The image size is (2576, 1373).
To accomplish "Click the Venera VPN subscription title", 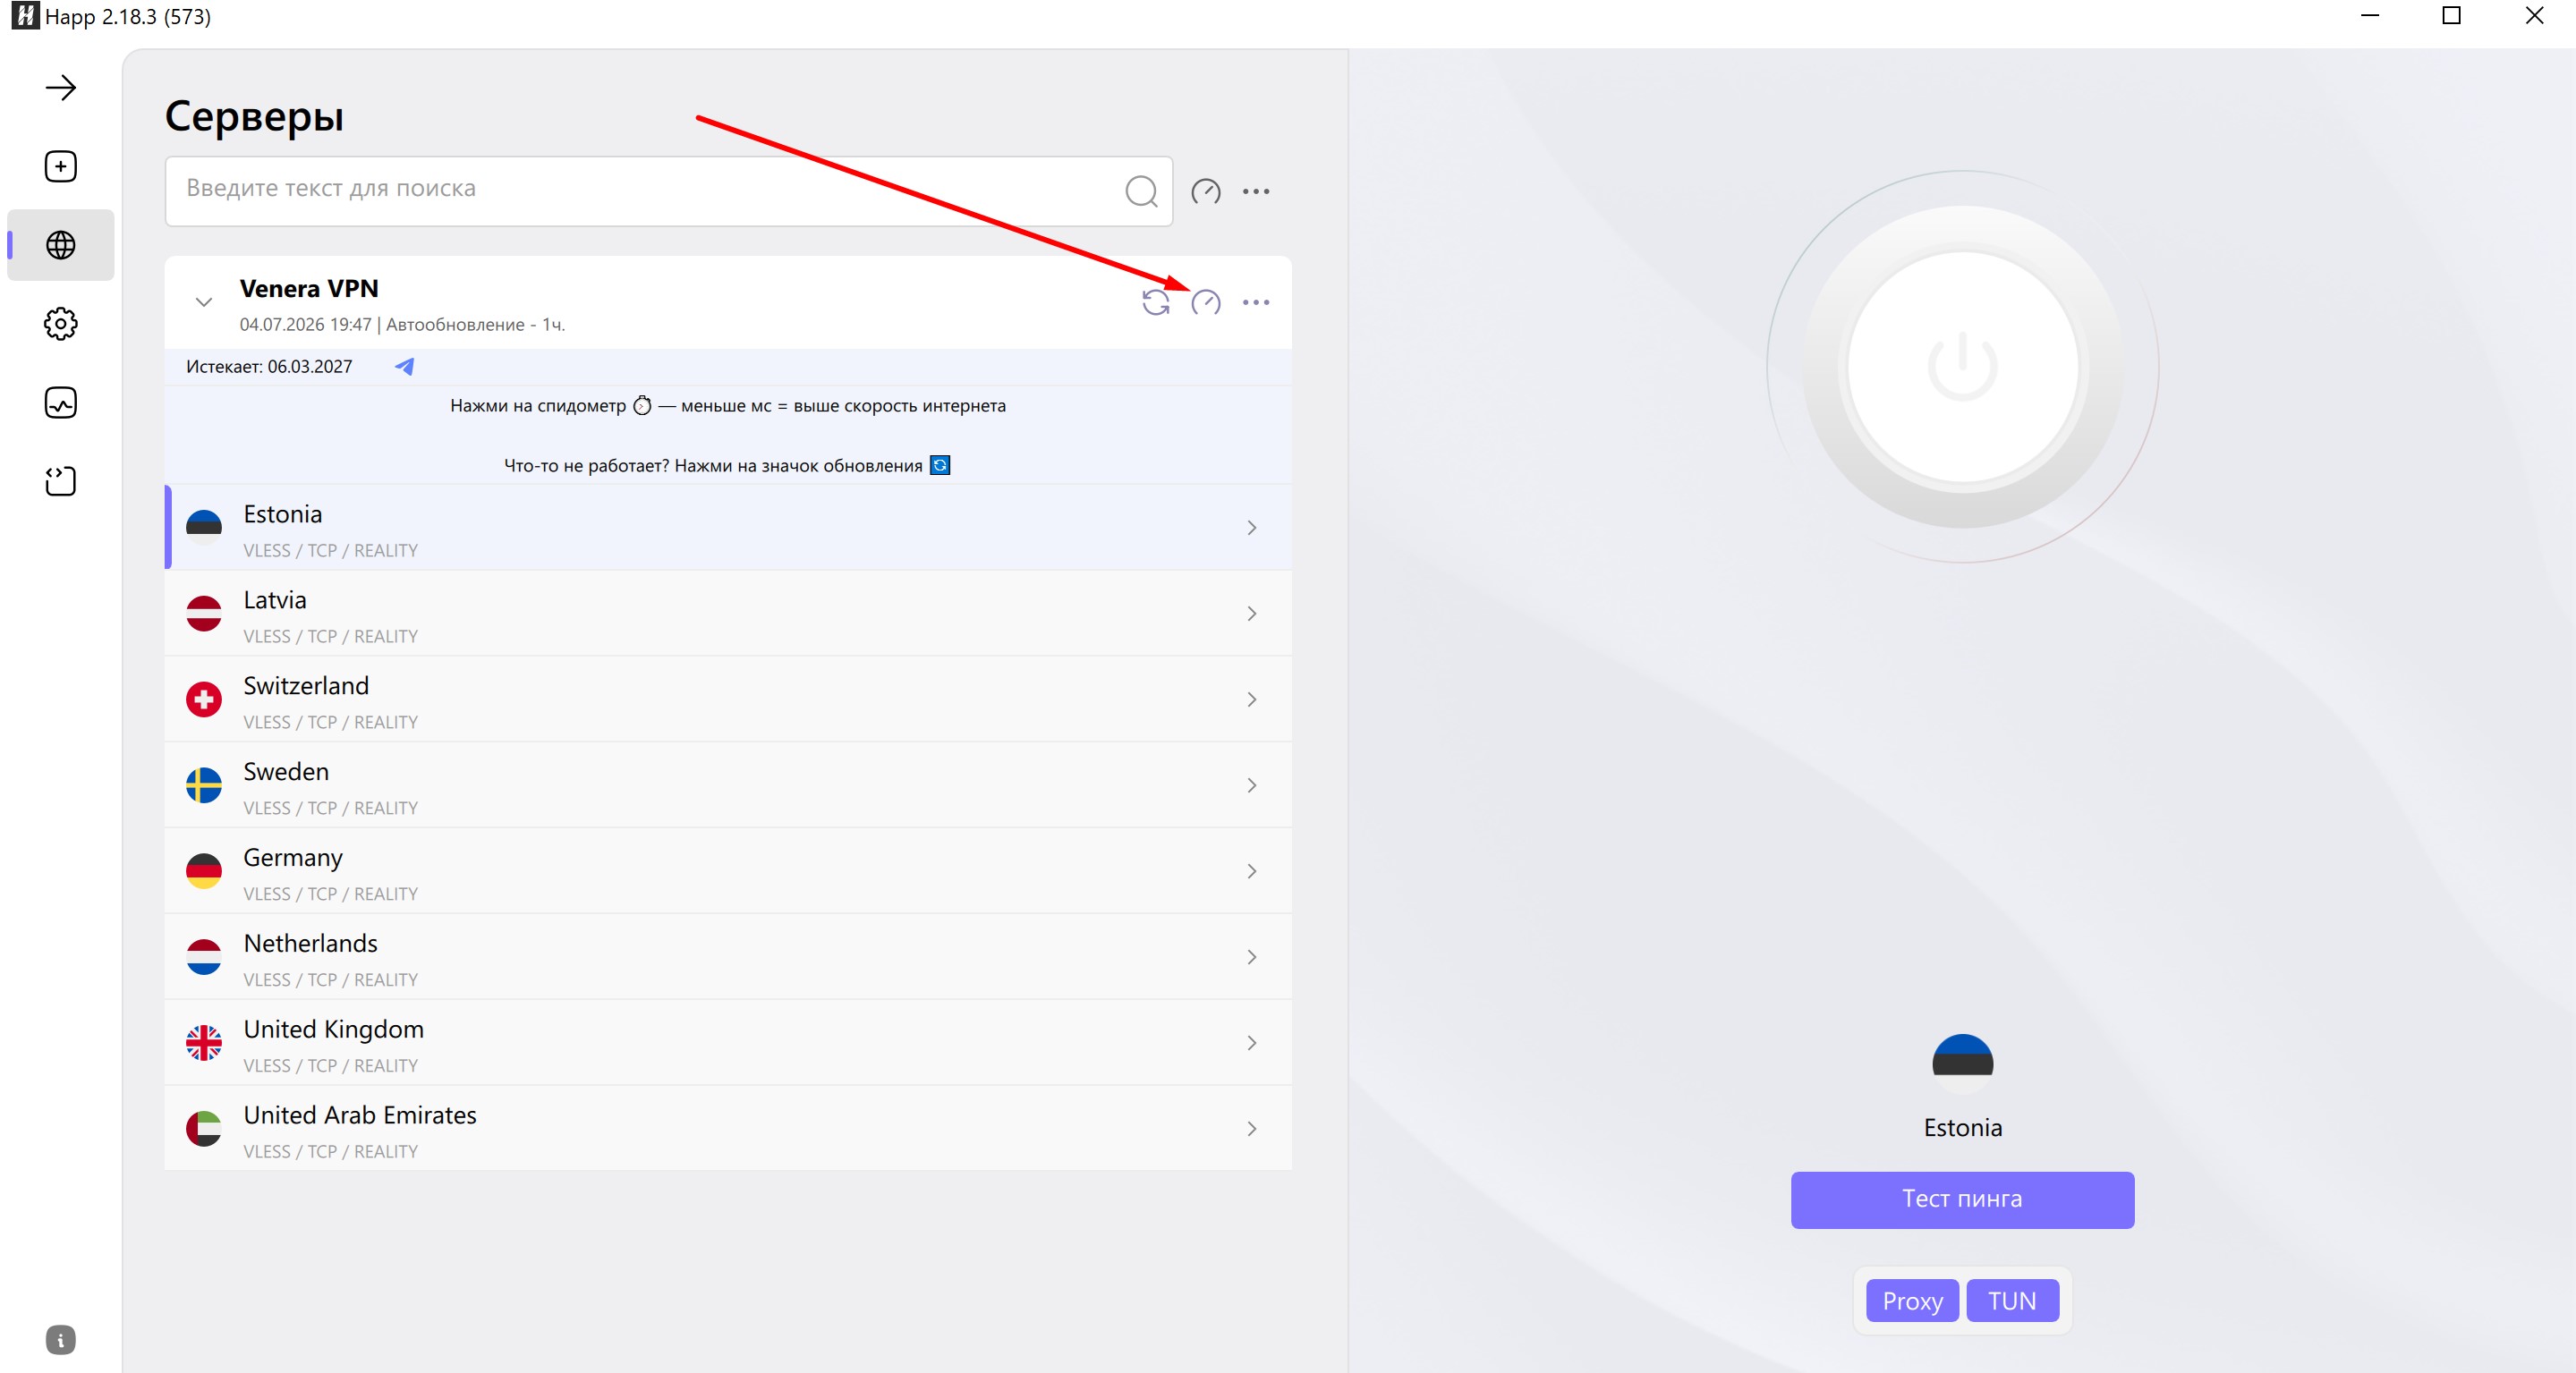I will click(x=309, y=289).
